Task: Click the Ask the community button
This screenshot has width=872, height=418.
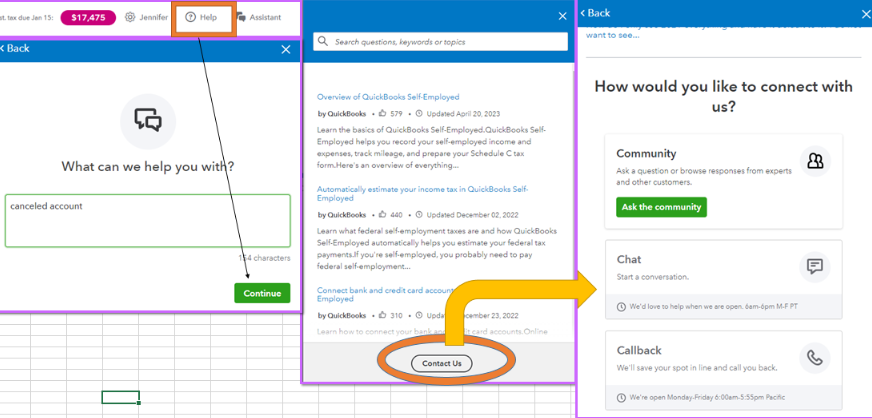Action: (661, 207)
